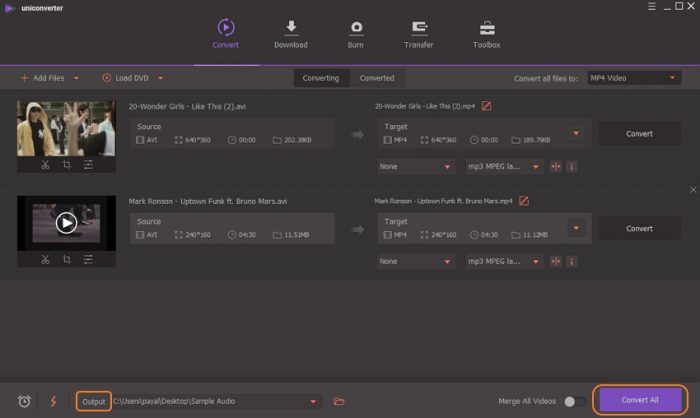Remove the Uptown Funk file from list
The height and width of the screenshot is (418, 700).
click(x=693, y=190)
